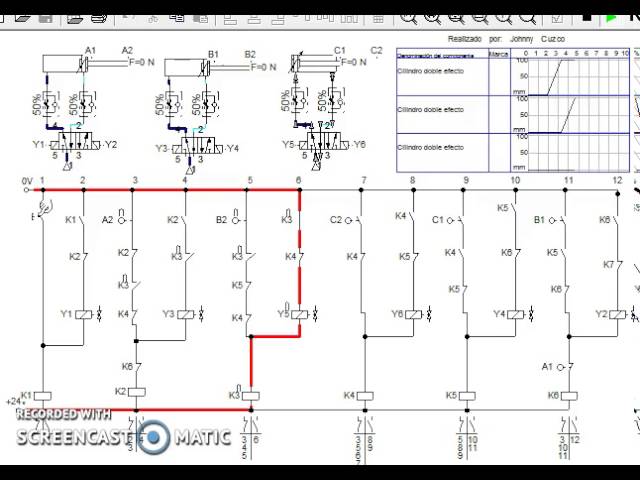Screen dimensions: 640x480
Task: Click the F=0 N label on cylinder A
Action: 142,62
